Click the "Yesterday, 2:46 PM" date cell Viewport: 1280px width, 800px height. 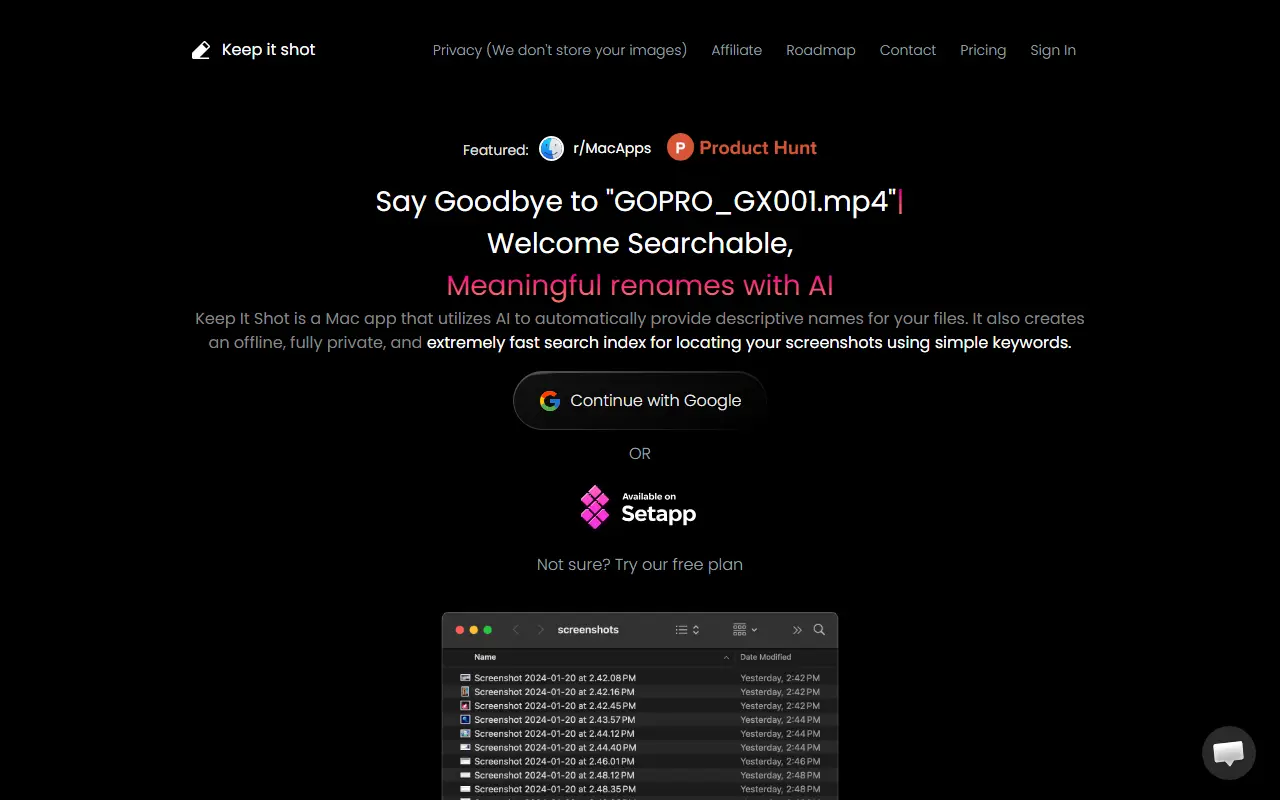coord(780,762)
